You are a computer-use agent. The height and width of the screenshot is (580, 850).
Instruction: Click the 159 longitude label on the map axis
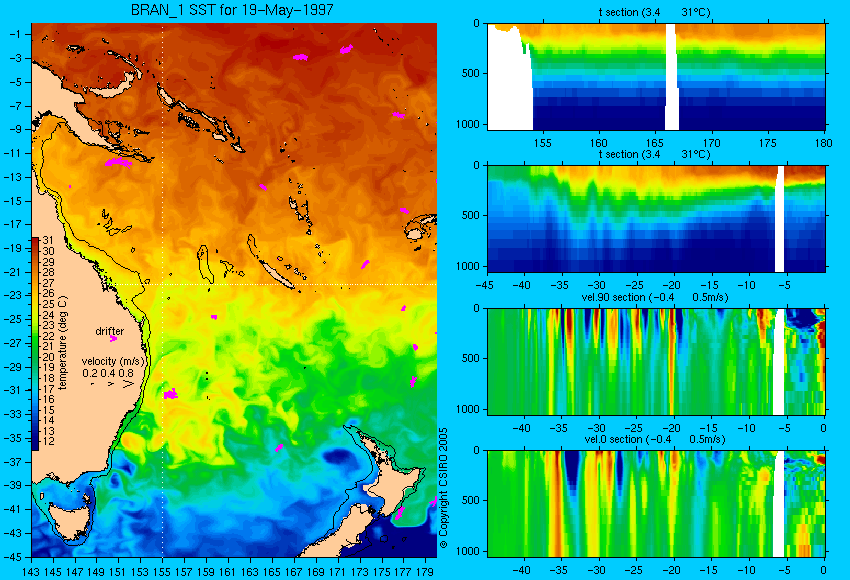[205, 571]
